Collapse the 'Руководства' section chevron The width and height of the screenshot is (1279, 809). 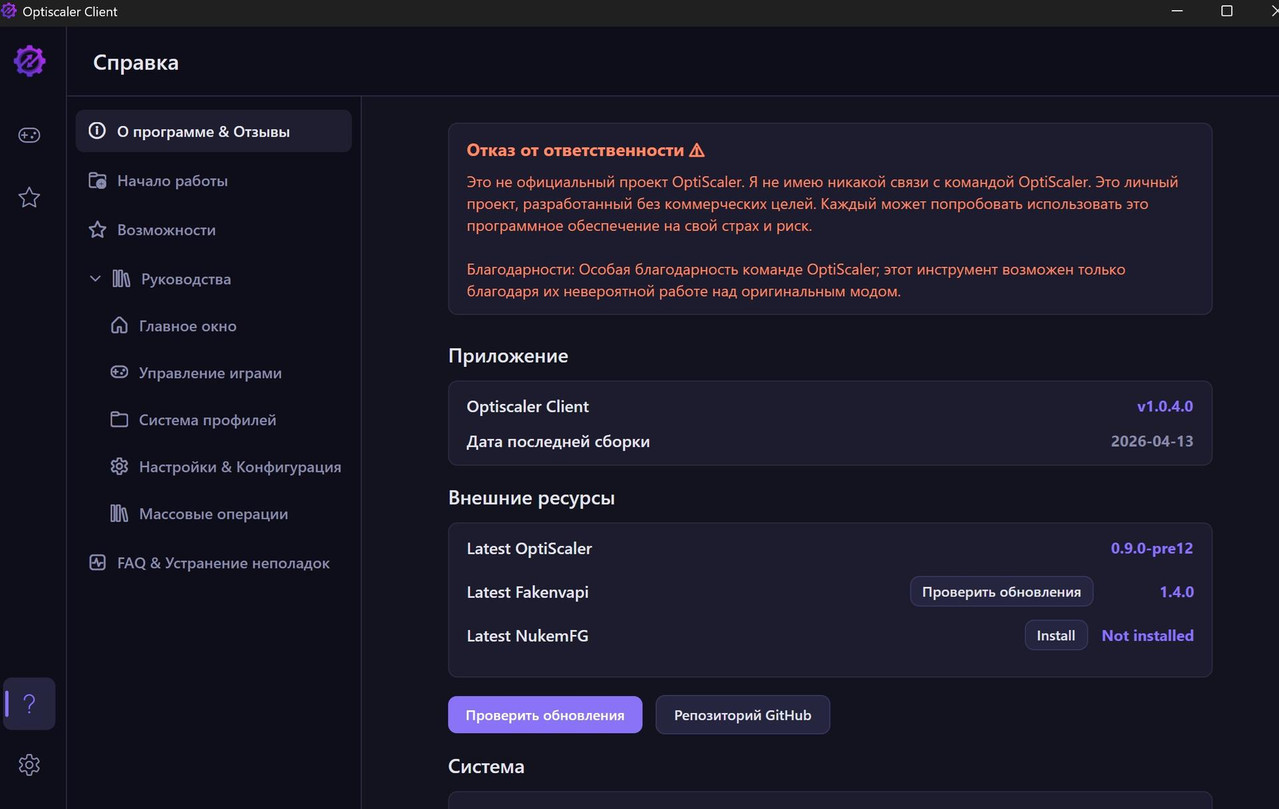click(95, 279)
